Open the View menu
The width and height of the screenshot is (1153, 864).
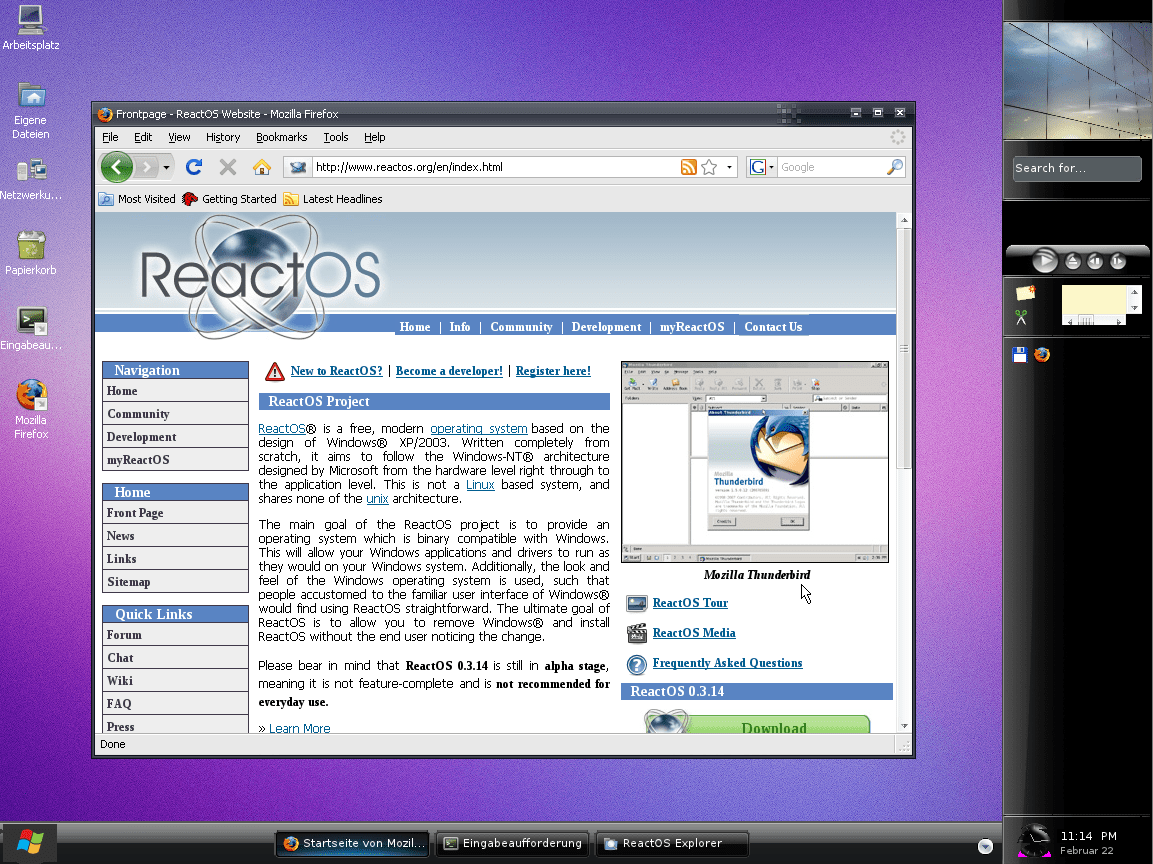pos(179,138)
